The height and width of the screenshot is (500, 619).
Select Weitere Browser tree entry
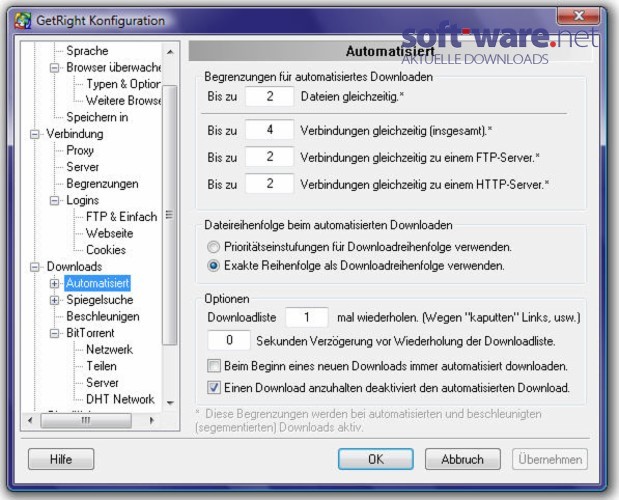123,100
